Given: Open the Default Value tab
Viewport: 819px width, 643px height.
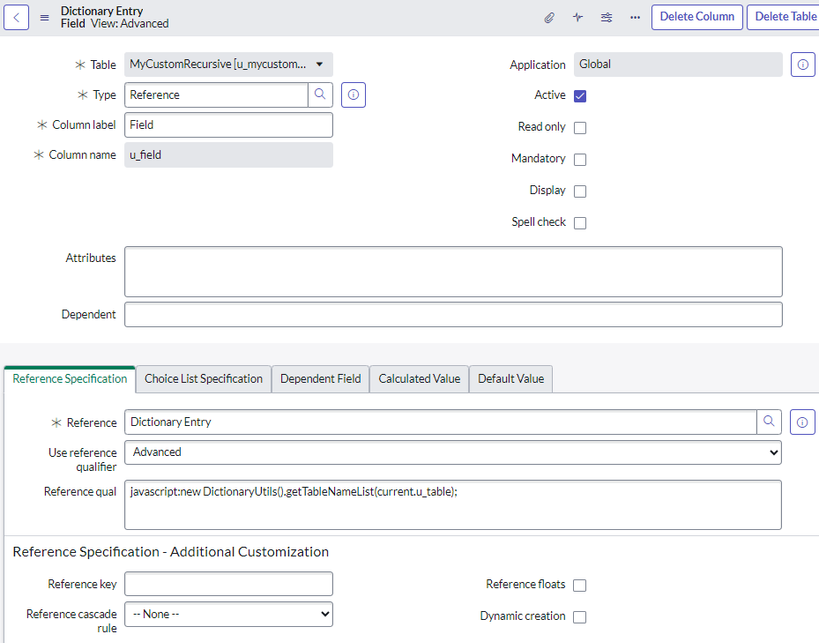Looking at the screenshot, I should click(511, 379).
